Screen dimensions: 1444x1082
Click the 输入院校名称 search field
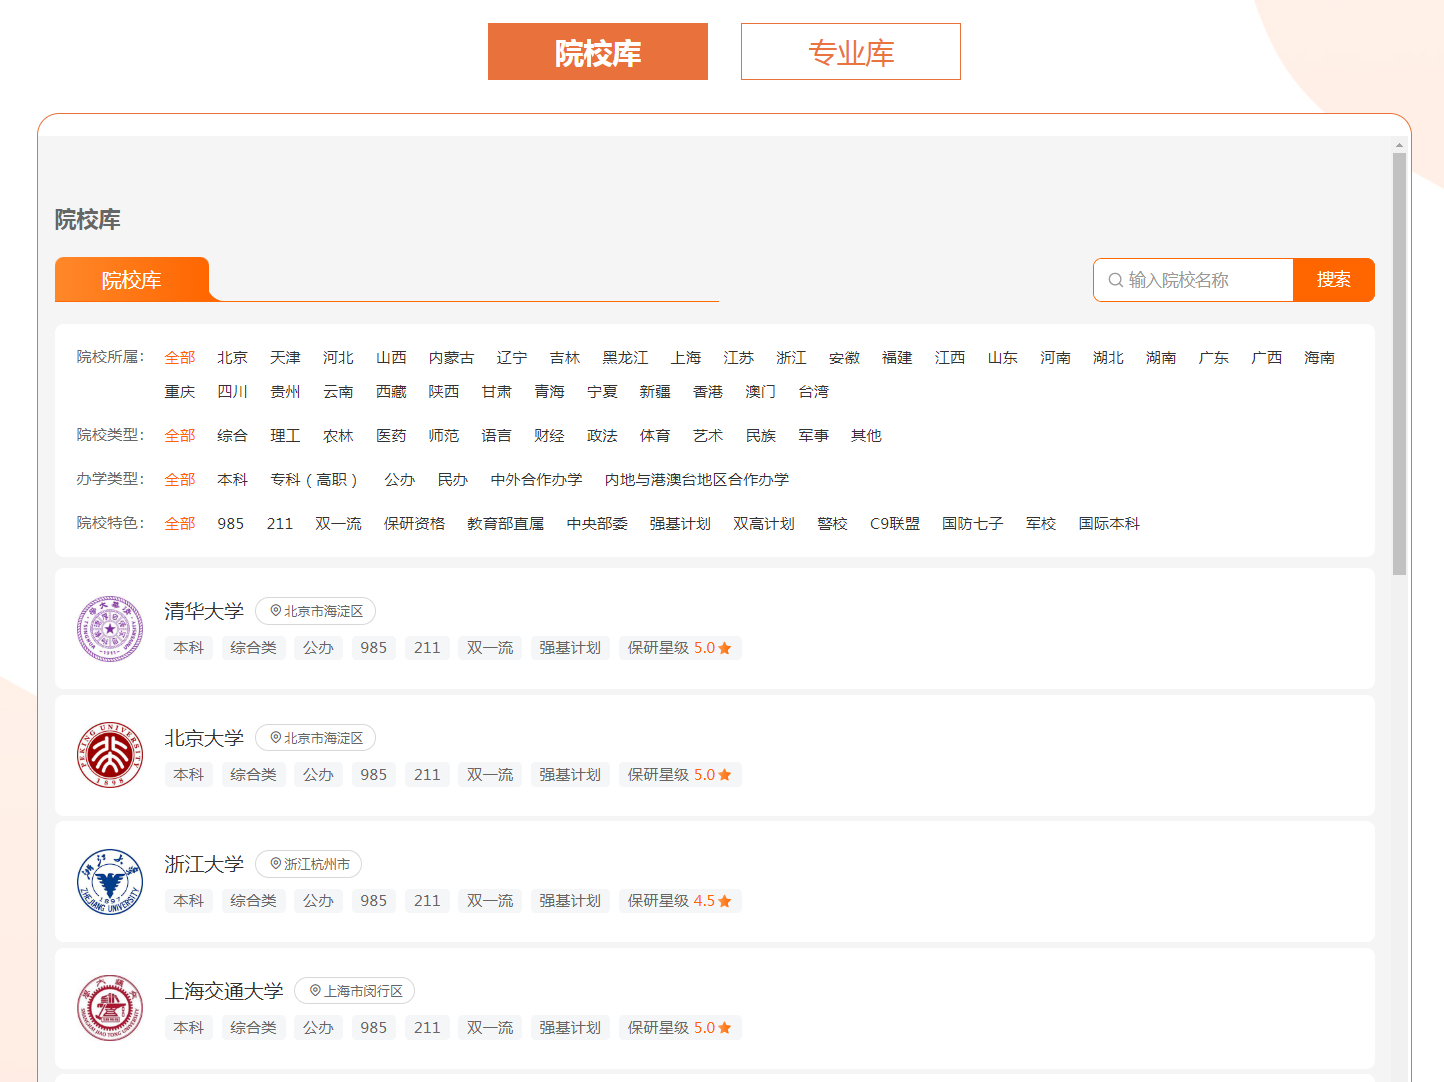(1193, 280)
